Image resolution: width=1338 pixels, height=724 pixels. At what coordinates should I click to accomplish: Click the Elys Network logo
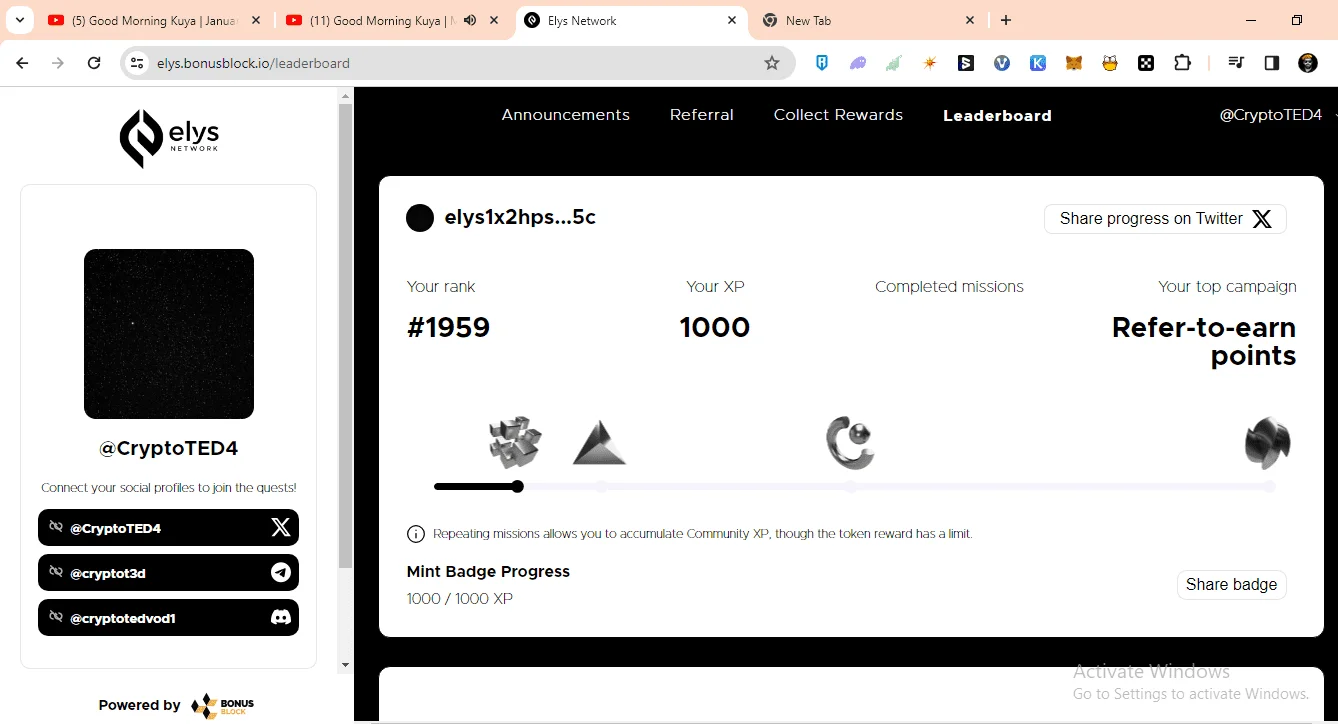point(169,138)
